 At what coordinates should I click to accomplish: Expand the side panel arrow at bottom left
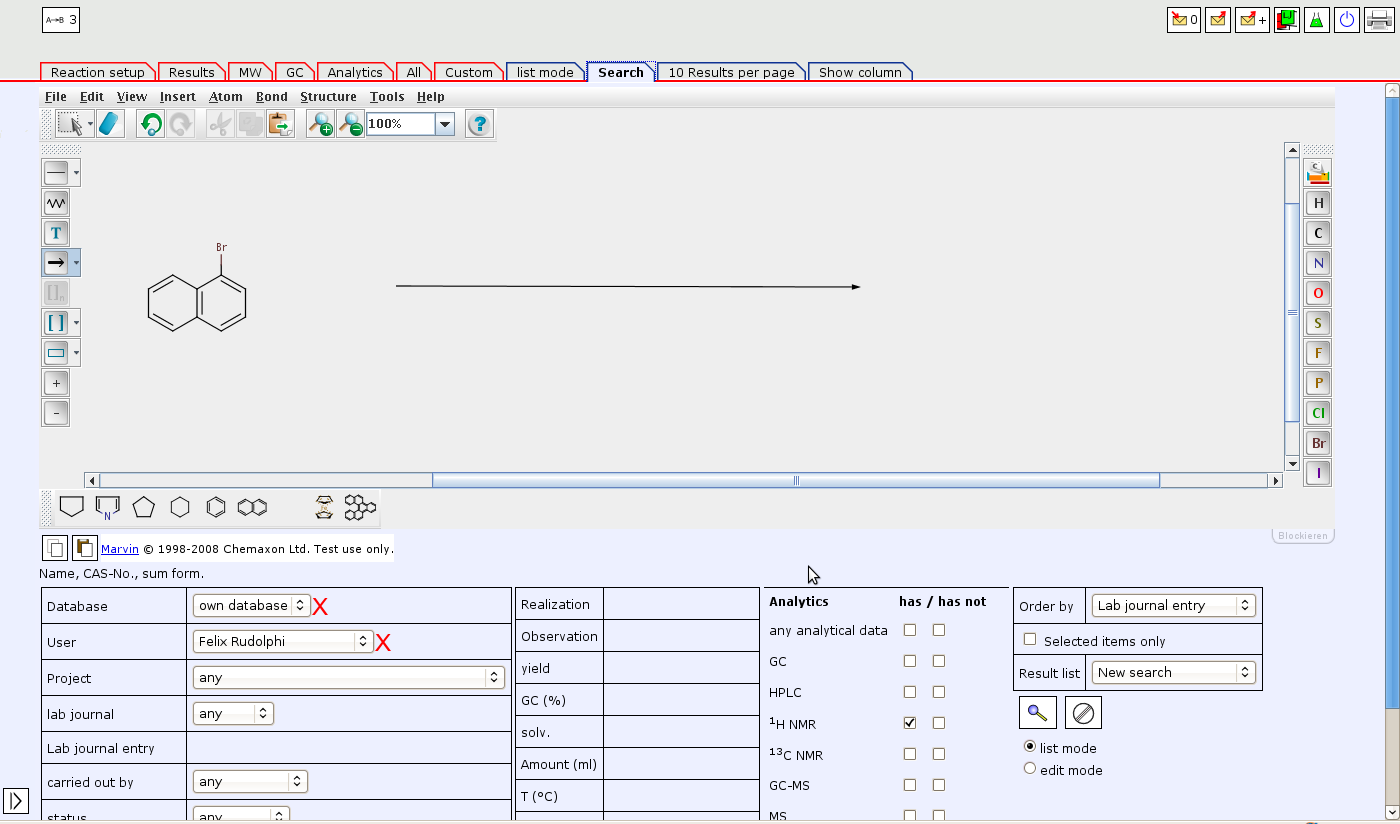(x=16, y=800)
